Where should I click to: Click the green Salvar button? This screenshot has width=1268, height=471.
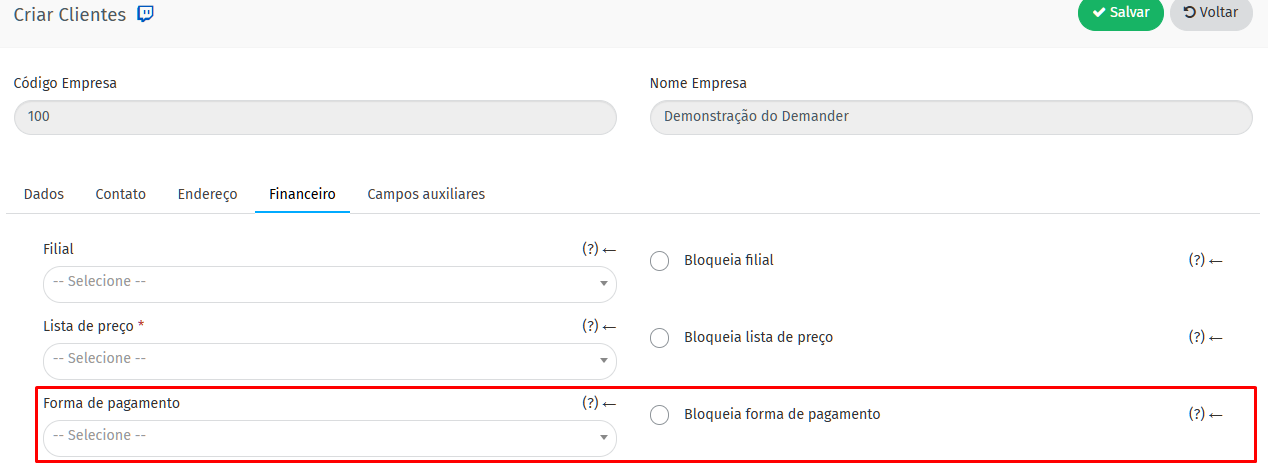point(1121,13)
